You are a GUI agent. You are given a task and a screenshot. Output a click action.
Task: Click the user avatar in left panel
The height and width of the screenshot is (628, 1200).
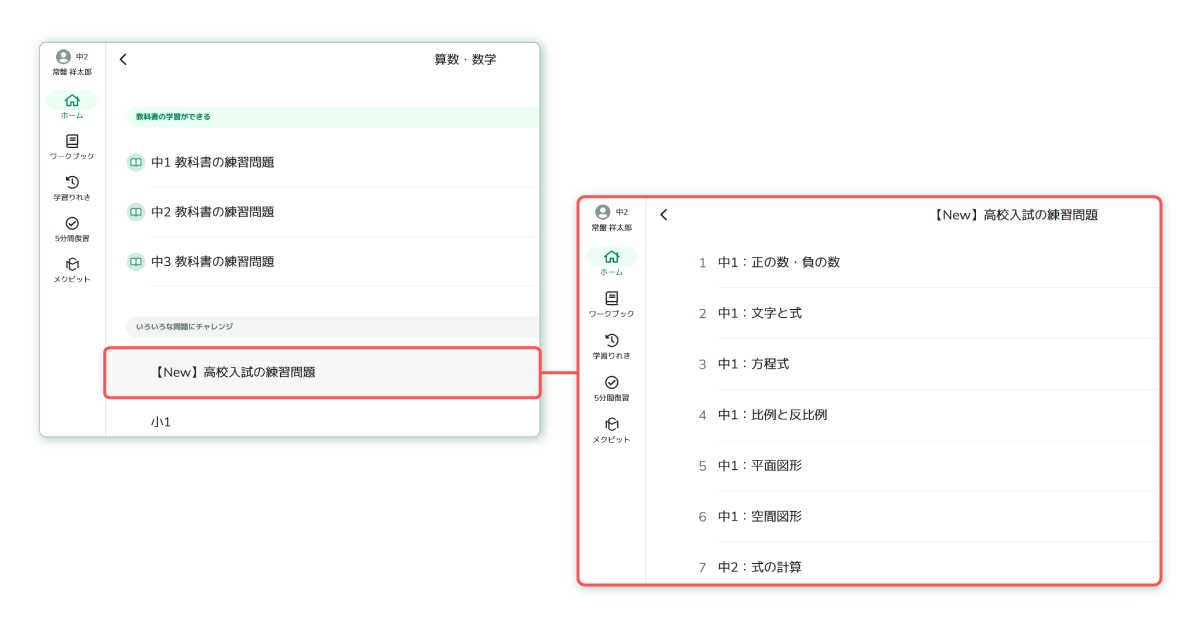(63, 57)
